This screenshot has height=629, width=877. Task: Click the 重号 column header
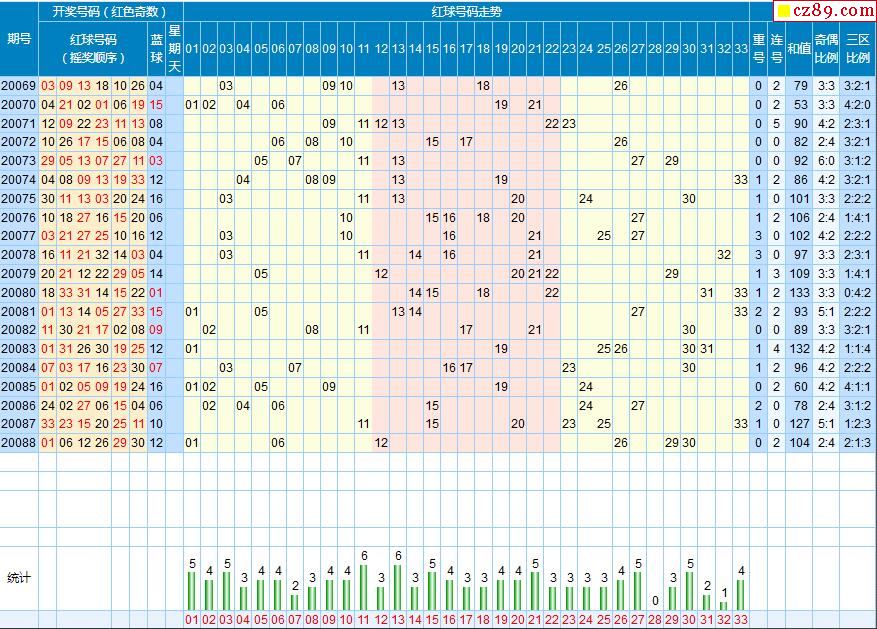[x=758, y=49]
